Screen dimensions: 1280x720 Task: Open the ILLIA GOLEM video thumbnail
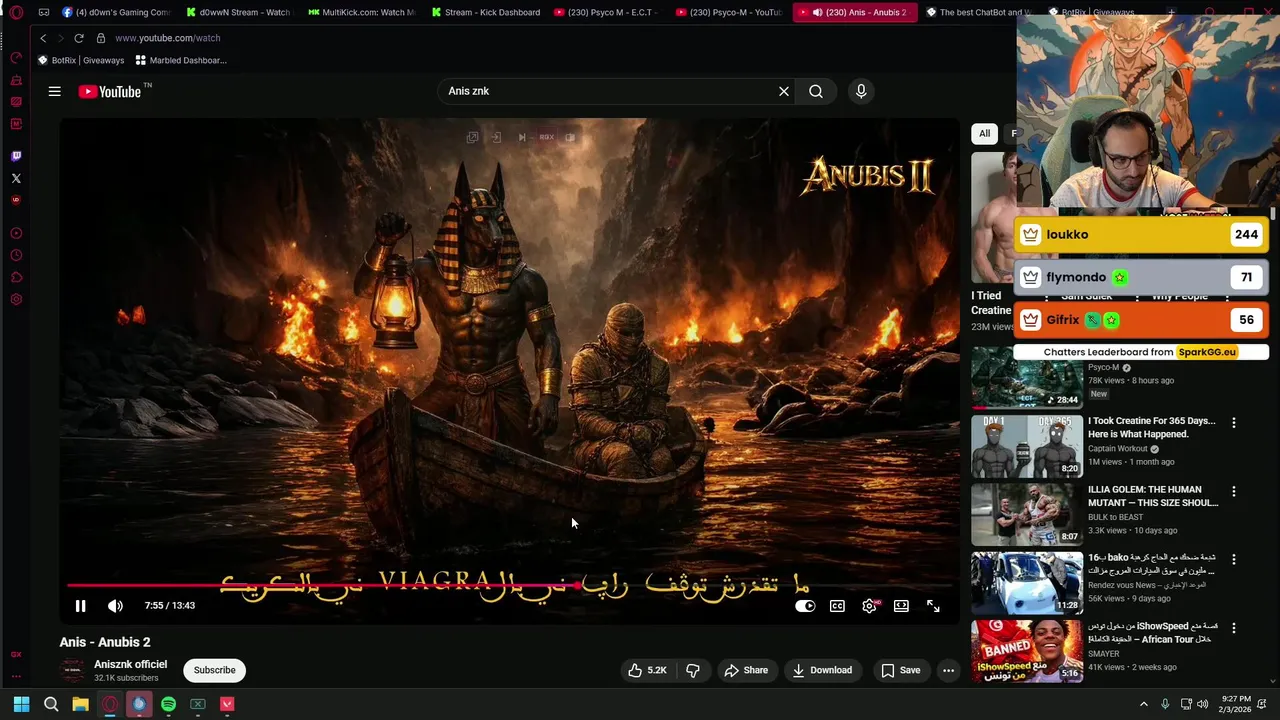coord(1026,514)
